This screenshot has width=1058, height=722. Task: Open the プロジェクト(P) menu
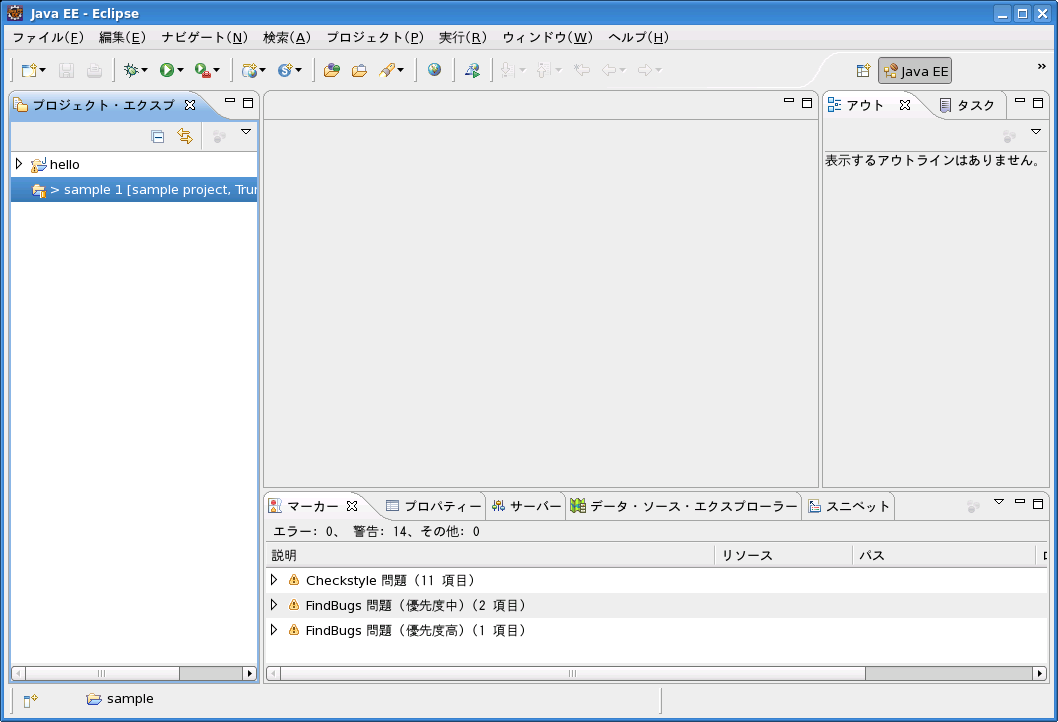tap(375, 37)
